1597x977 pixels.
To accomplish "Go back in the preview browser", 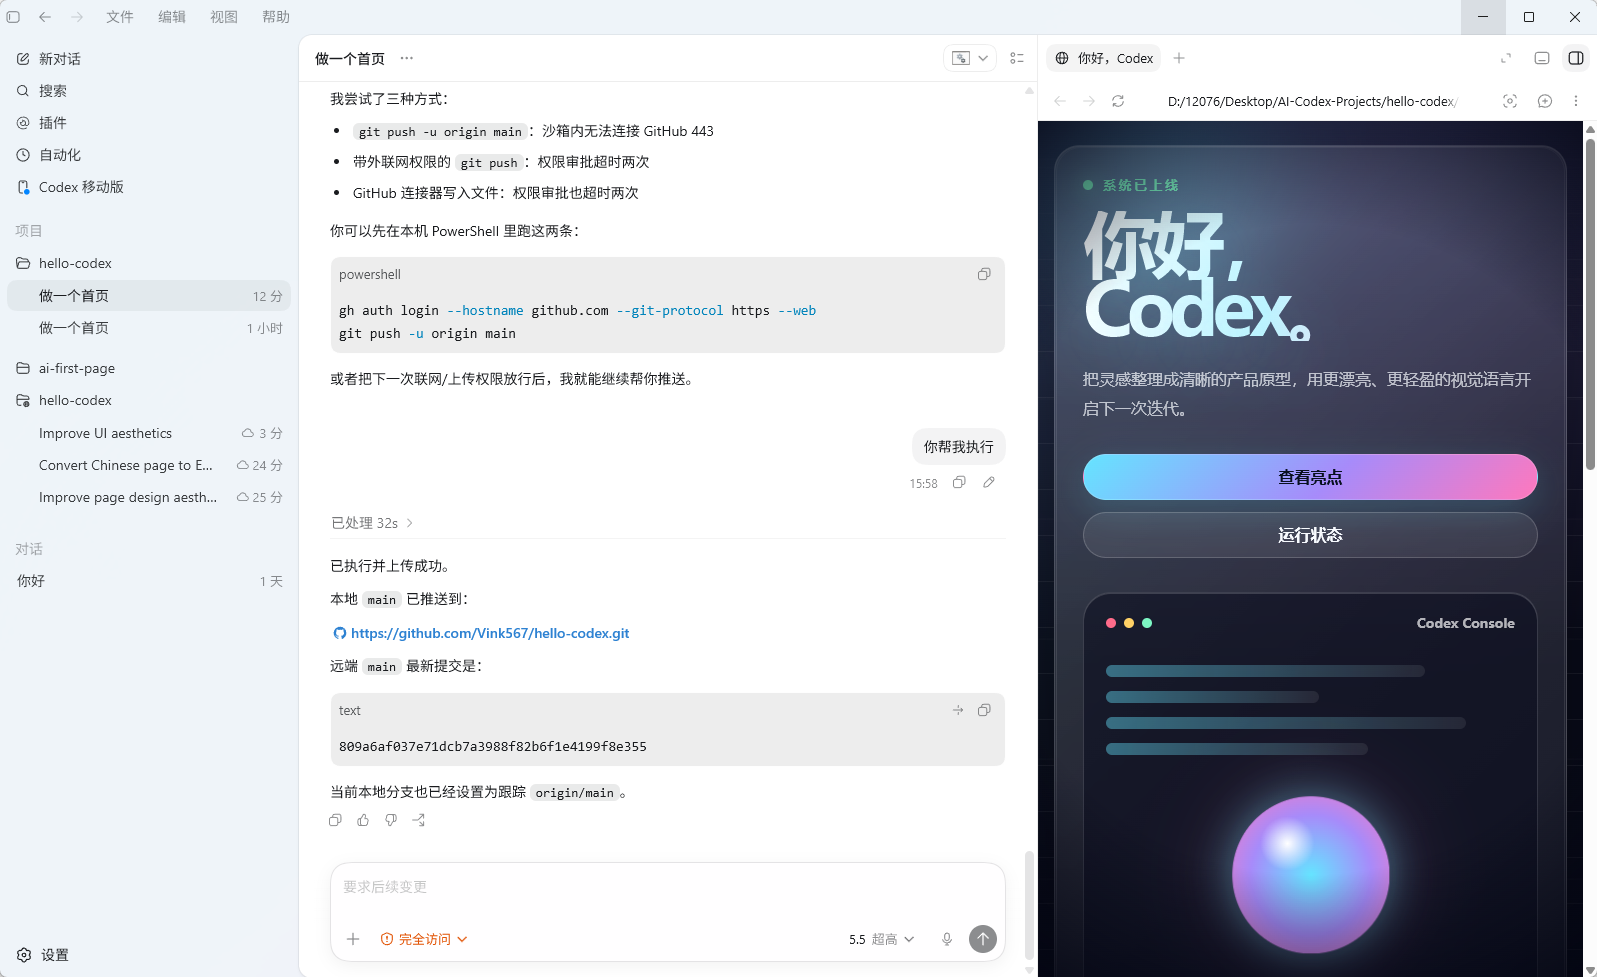I will tap(1060, 101).
